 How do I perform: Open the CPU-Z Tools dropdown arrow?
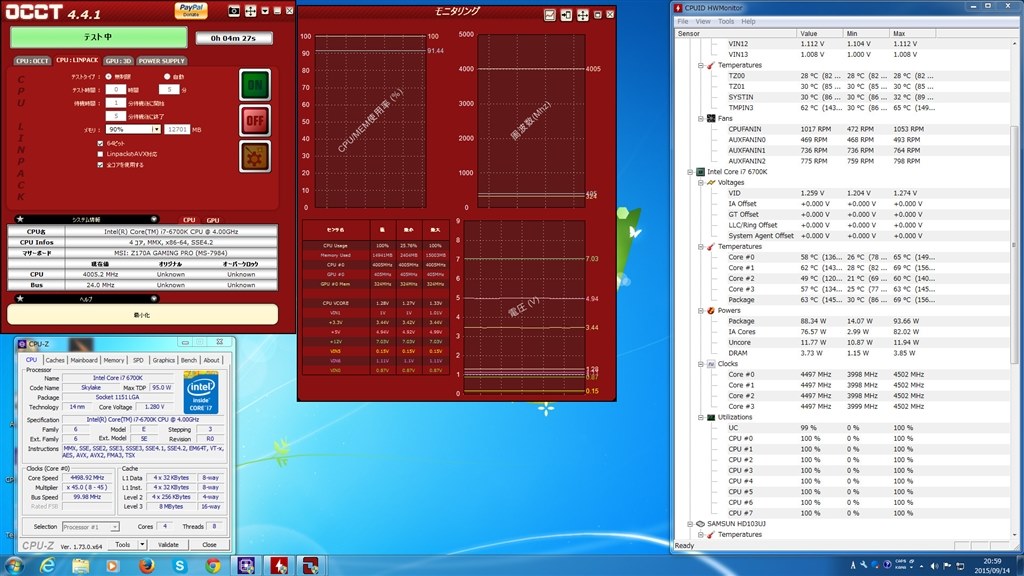tap(142, 544)
